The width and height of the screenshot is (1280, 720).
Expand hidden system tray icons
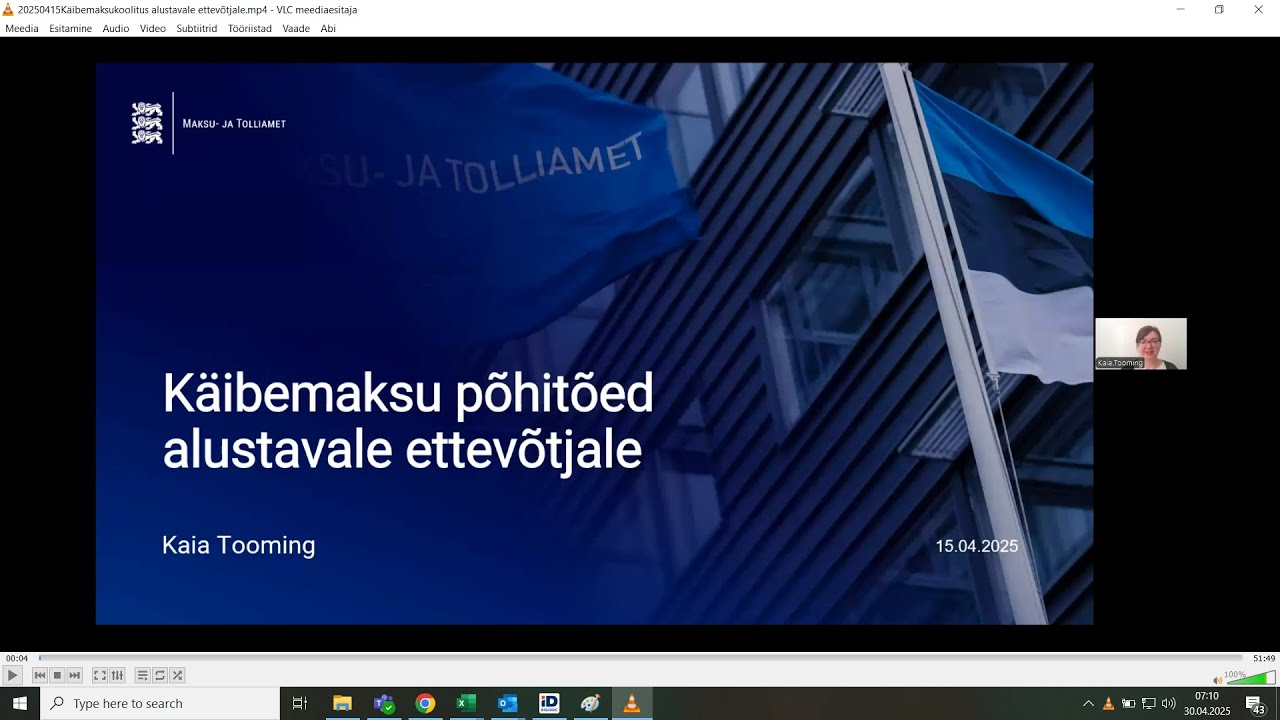click(1088, 704)
